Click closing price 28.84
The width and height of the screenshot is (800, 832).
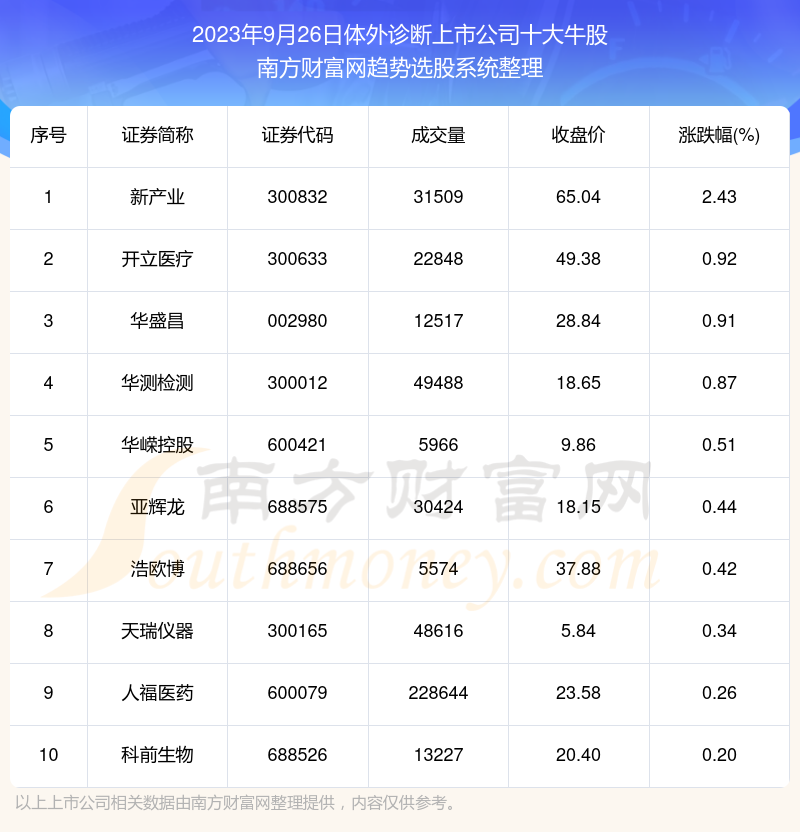coord(578,321)
